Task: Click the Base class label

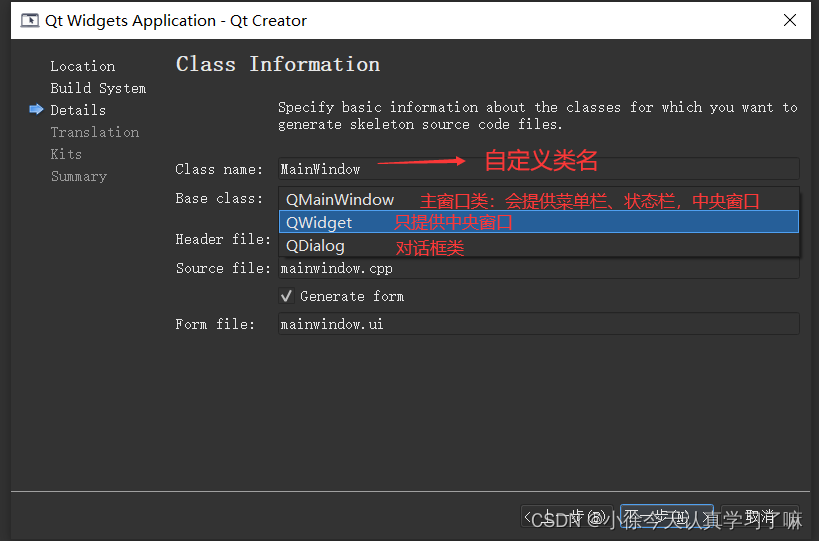Action: [x=219, y=198]
